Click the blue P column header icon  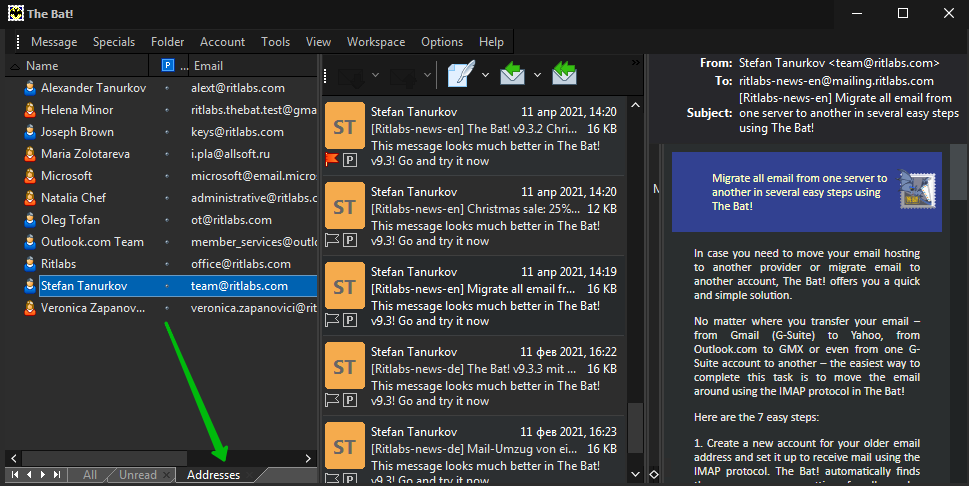[x=167, y=66]
